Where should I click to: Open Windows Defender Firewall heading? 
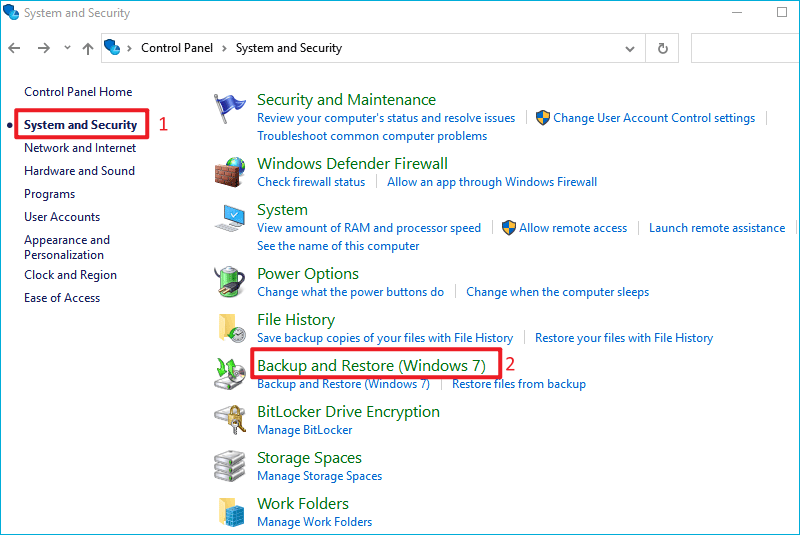[x=353, y=163]
